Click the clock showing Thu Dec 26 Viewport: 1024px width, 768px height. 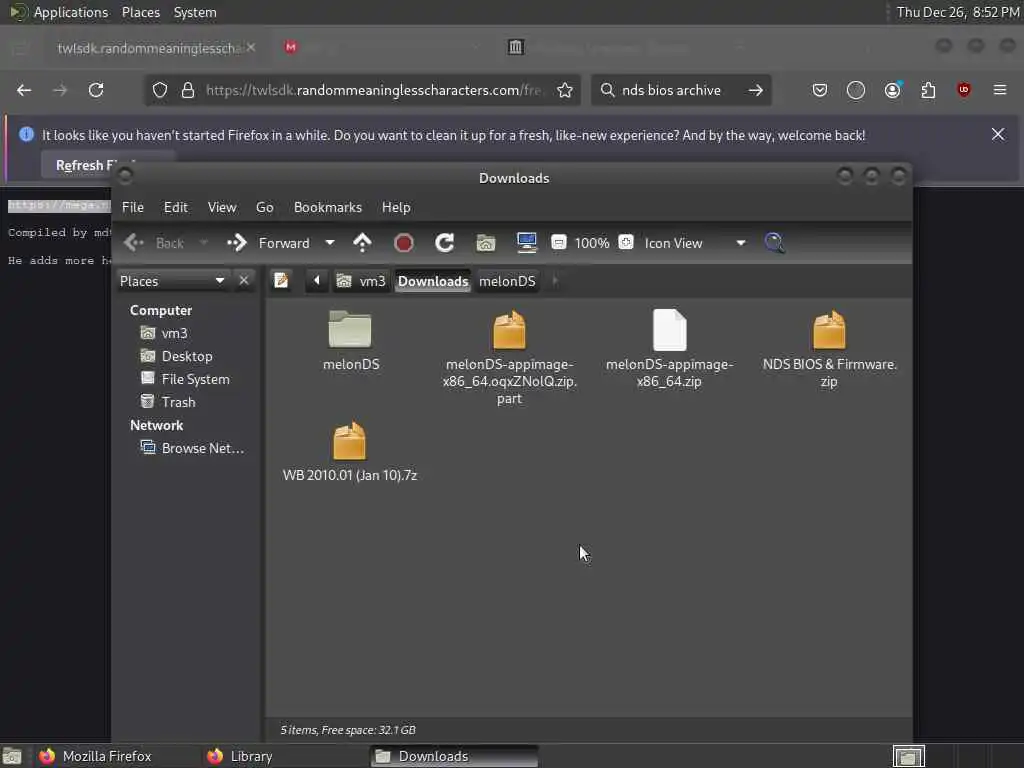(x=957, y=12)
